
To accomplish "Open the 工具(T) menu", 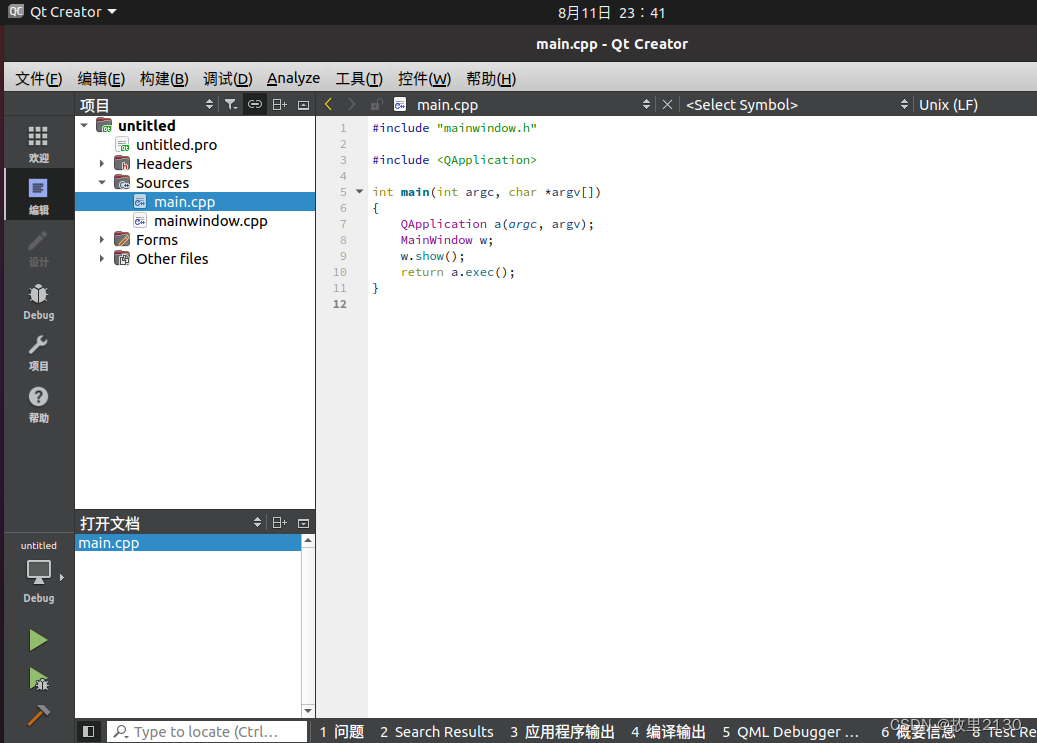I will pyautogui.click(x=359, y=79).
